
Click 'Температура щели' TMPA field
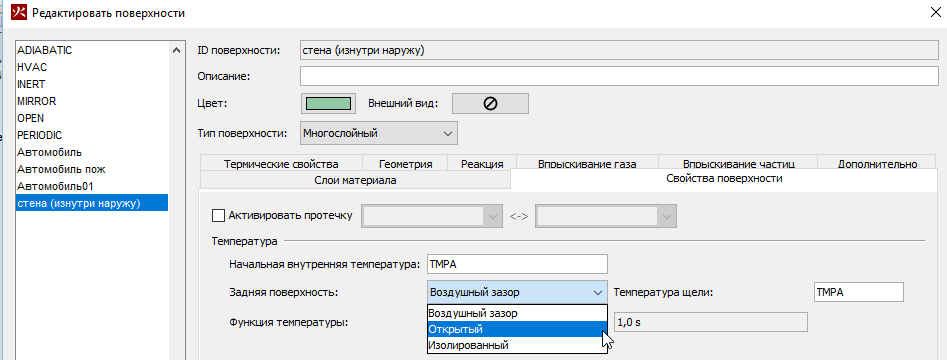pyautogui.click(x=858, y=292)
